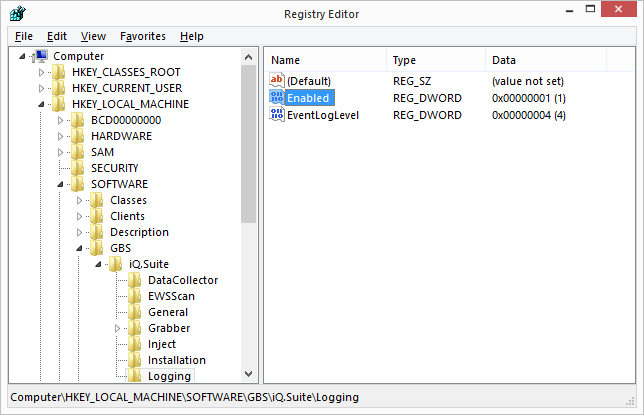Click the EventLogLevel DWORD icon

[x=277, y=115]
